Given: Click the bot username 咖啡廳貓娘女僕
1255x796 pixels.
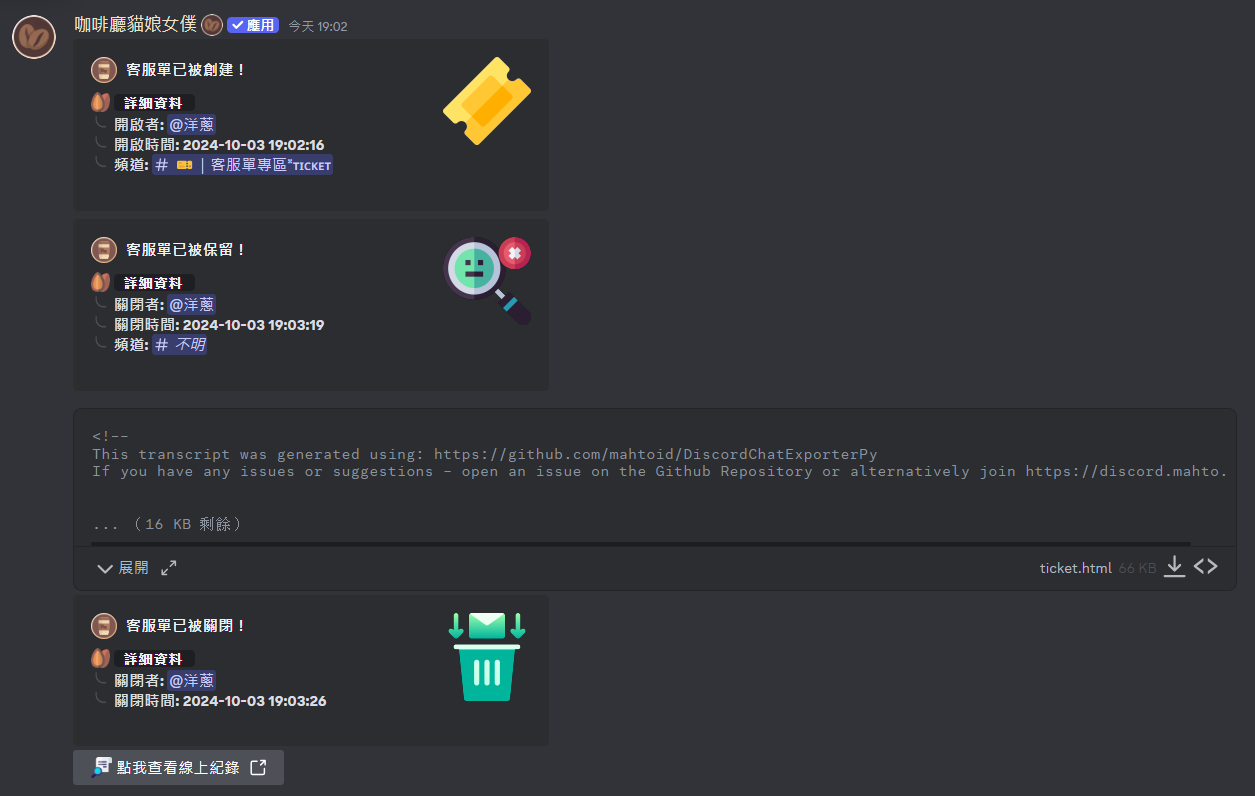Looking at the screenshot, I should coord(136,25).
